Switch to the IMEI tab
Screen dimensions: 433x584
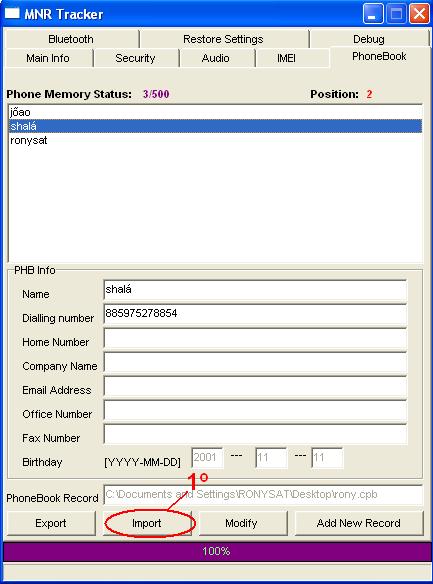point(286,58)
